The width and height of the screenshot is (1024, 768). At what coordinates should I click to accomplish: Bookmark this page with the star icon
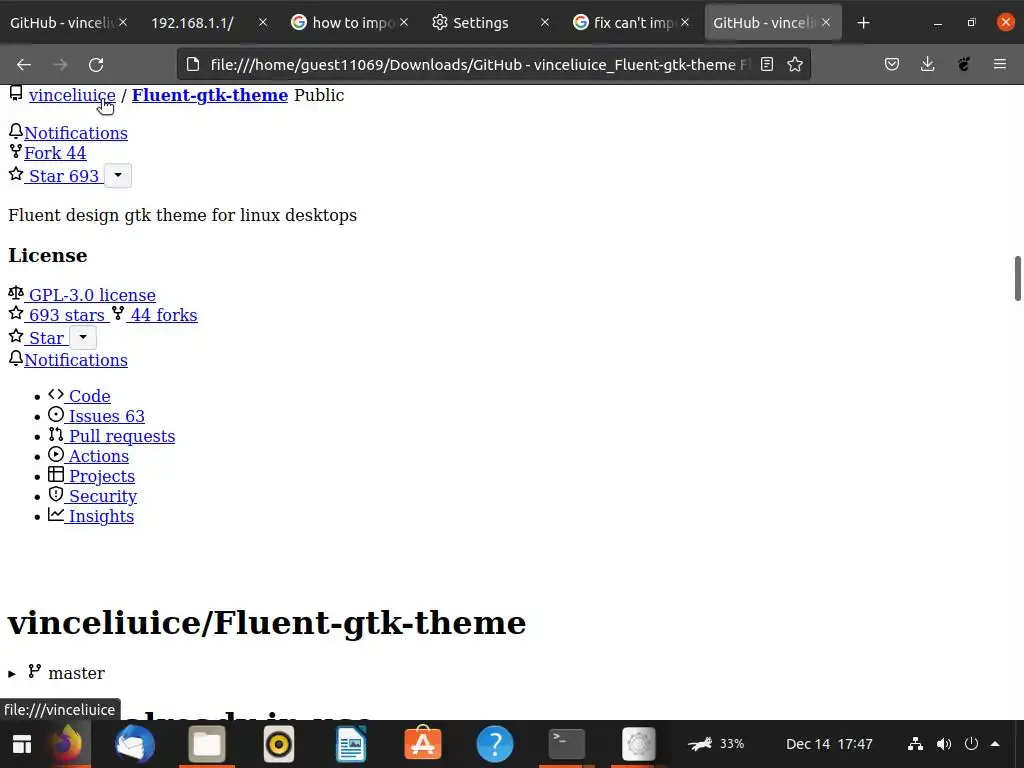pyautogui.click(x=795, y=64)
